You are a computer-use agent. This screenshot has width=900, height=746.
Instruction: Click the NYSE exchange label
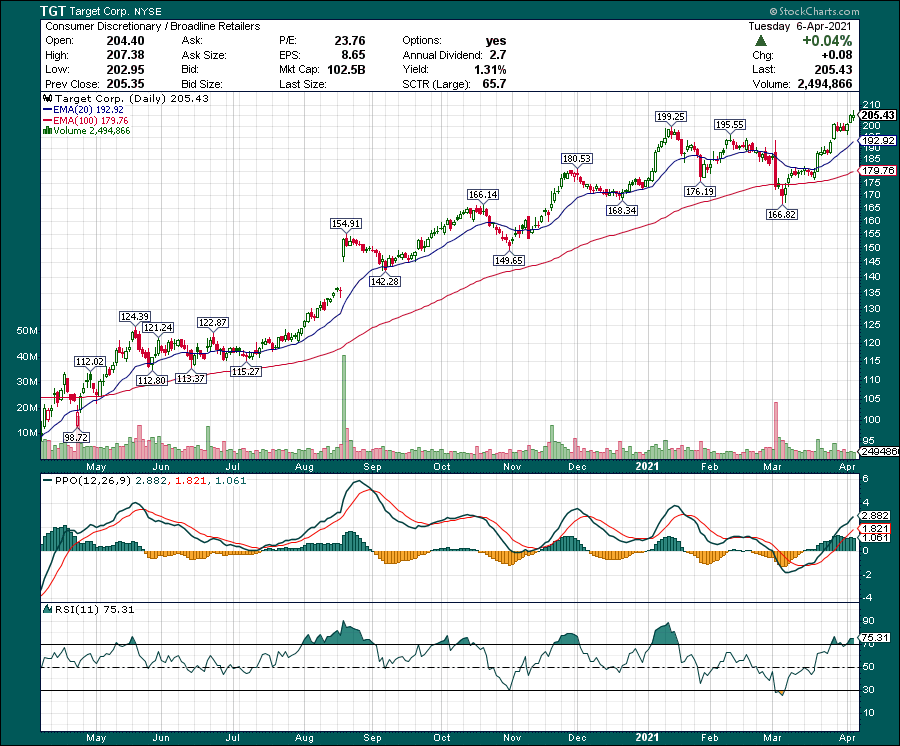(148, 11)
